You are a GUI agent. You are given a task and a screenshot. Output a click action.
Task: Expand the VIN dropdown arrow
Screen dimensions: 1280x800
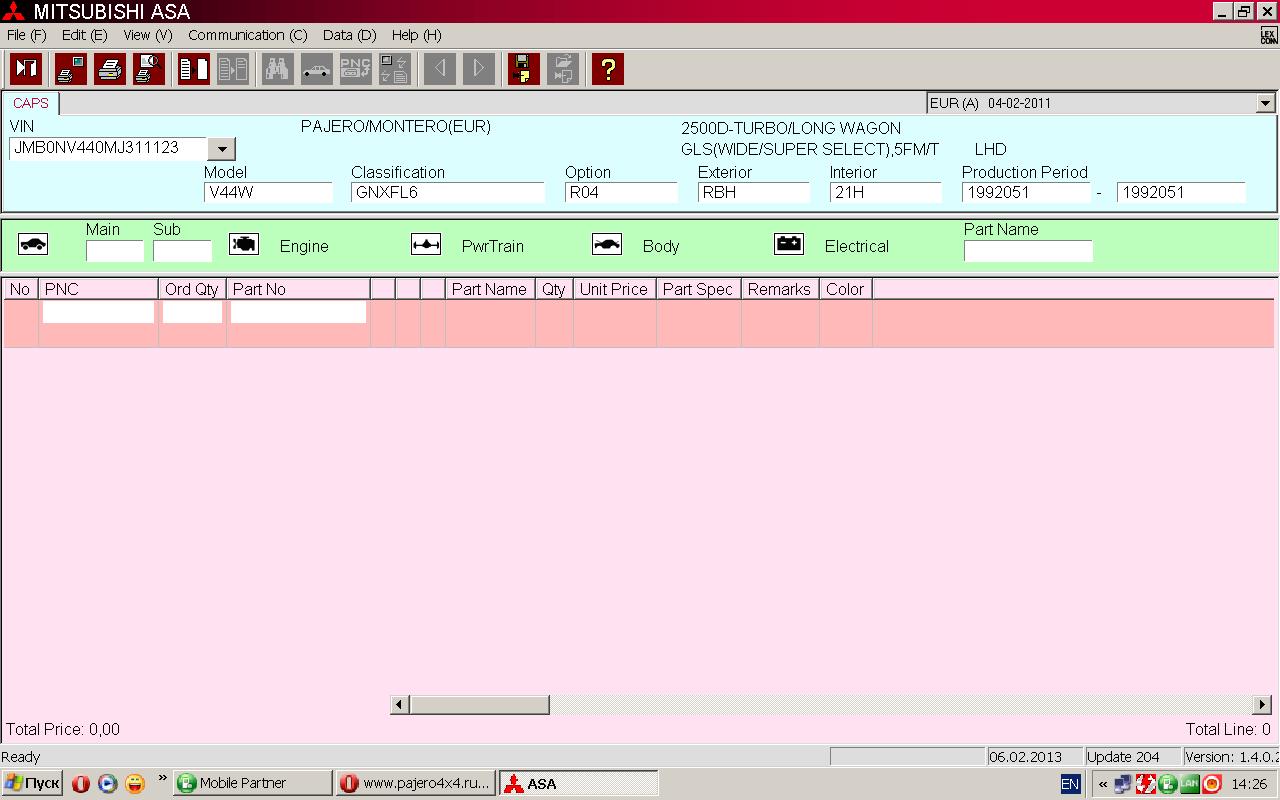tap(221, 149)
